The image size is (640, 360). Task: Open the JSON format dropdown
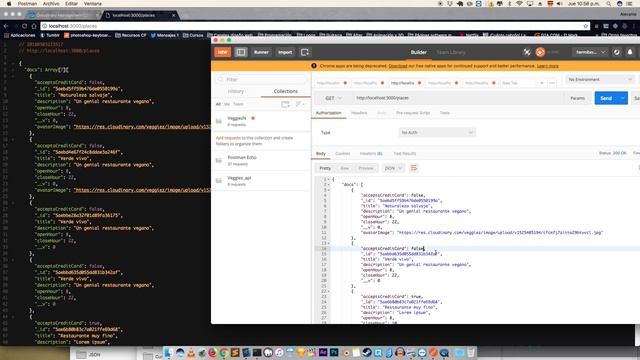pyautogui.click(x=393, y=168)
